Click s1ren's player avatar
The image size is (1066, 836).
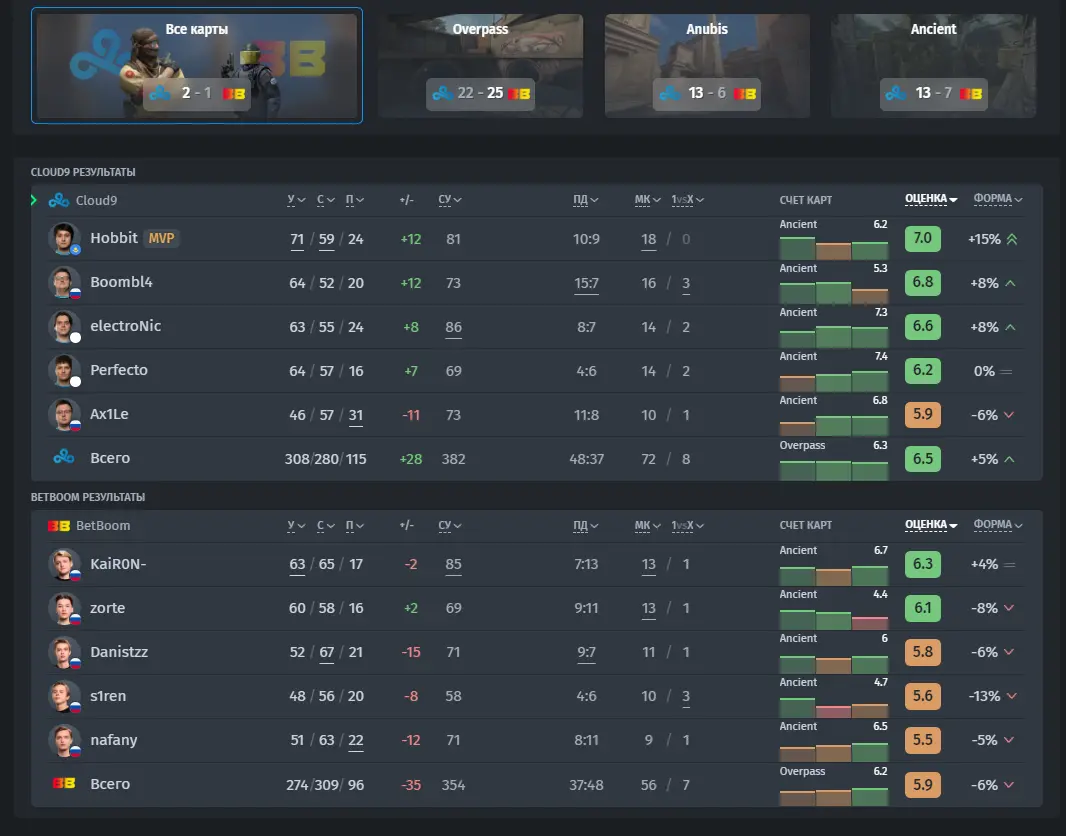pyautogui.click(x=64, y=696)
